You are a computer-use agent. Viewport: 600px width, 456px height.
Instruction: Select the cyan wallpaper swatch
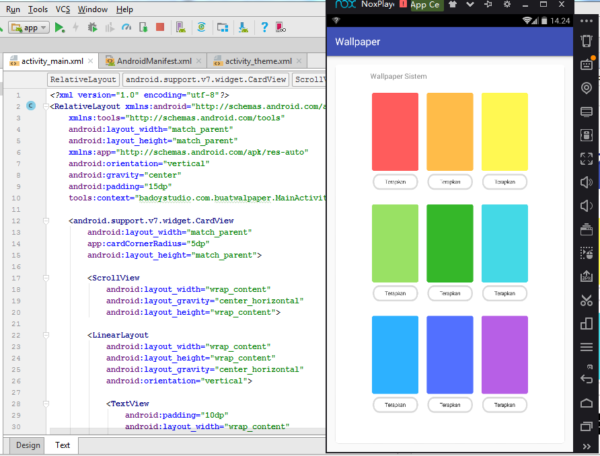(504, 242)
